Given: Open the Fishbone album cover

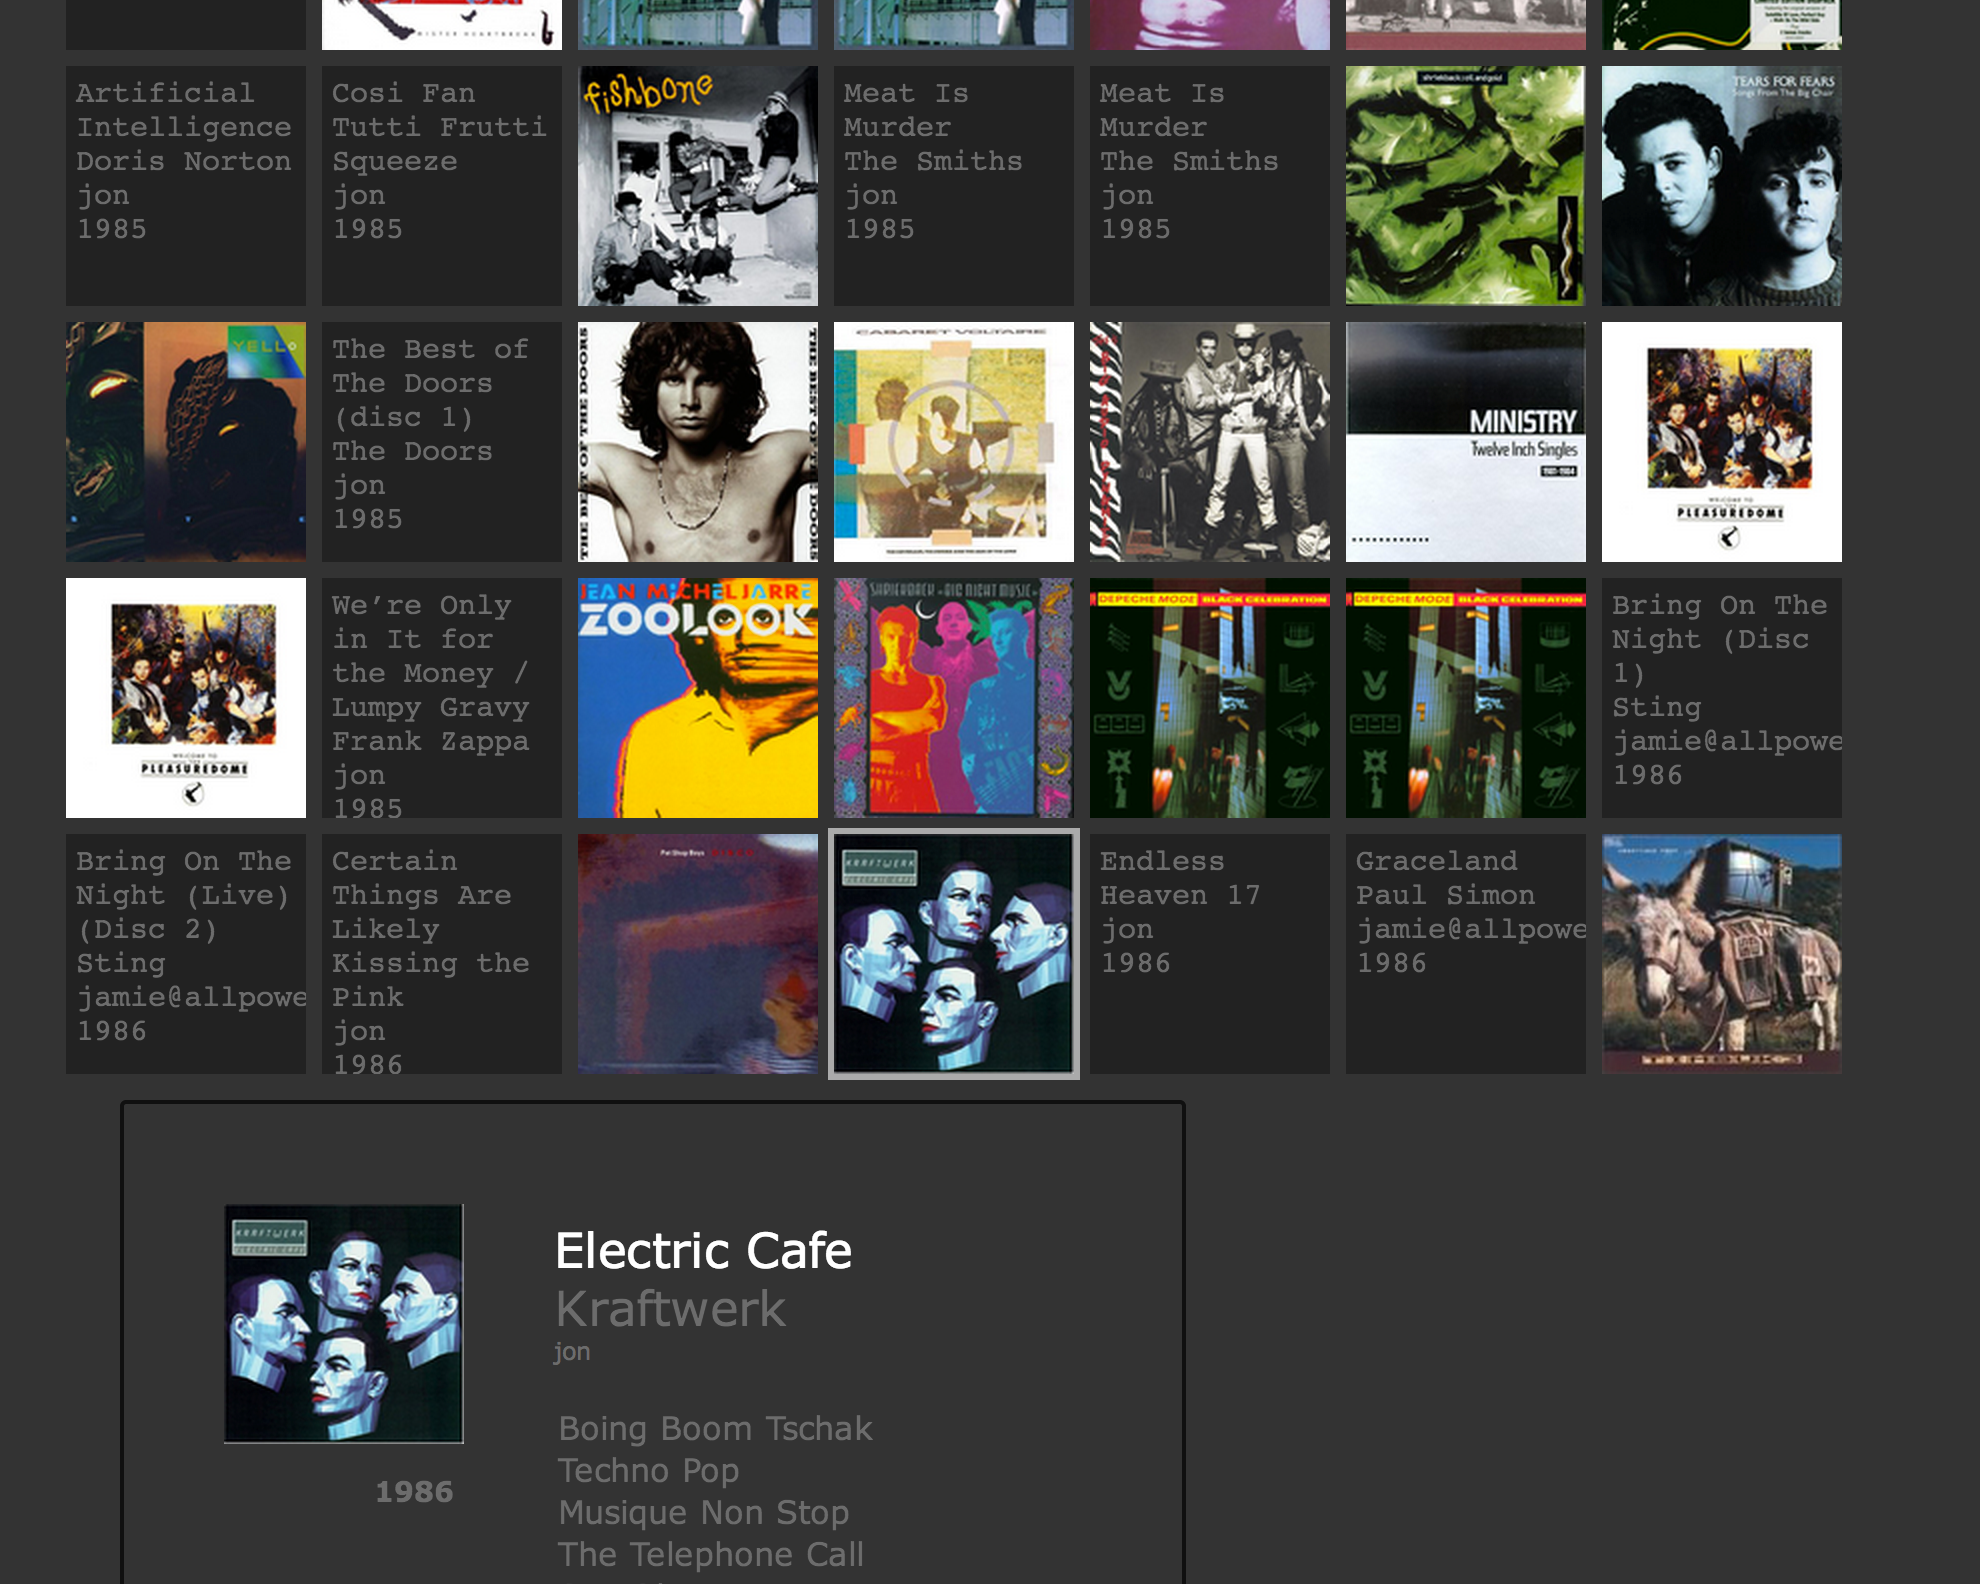Looking at the screenshot, I should [698, 186].
